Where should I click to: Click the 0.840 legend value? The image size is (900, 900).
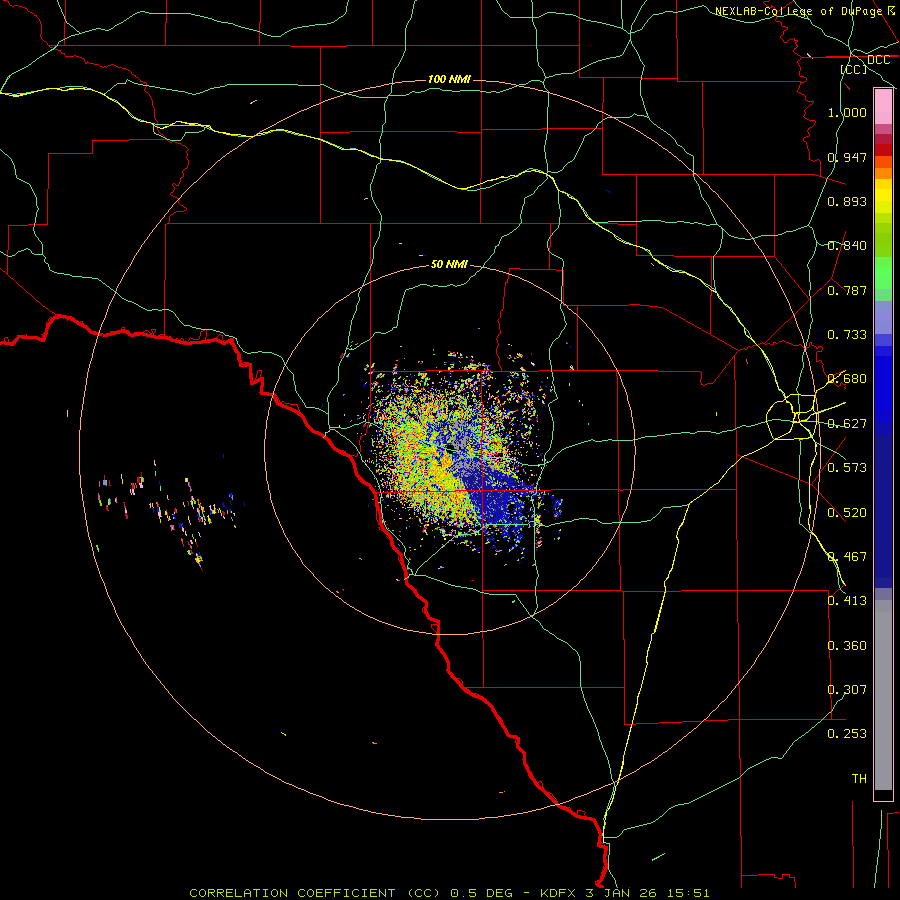click(847, 246)
